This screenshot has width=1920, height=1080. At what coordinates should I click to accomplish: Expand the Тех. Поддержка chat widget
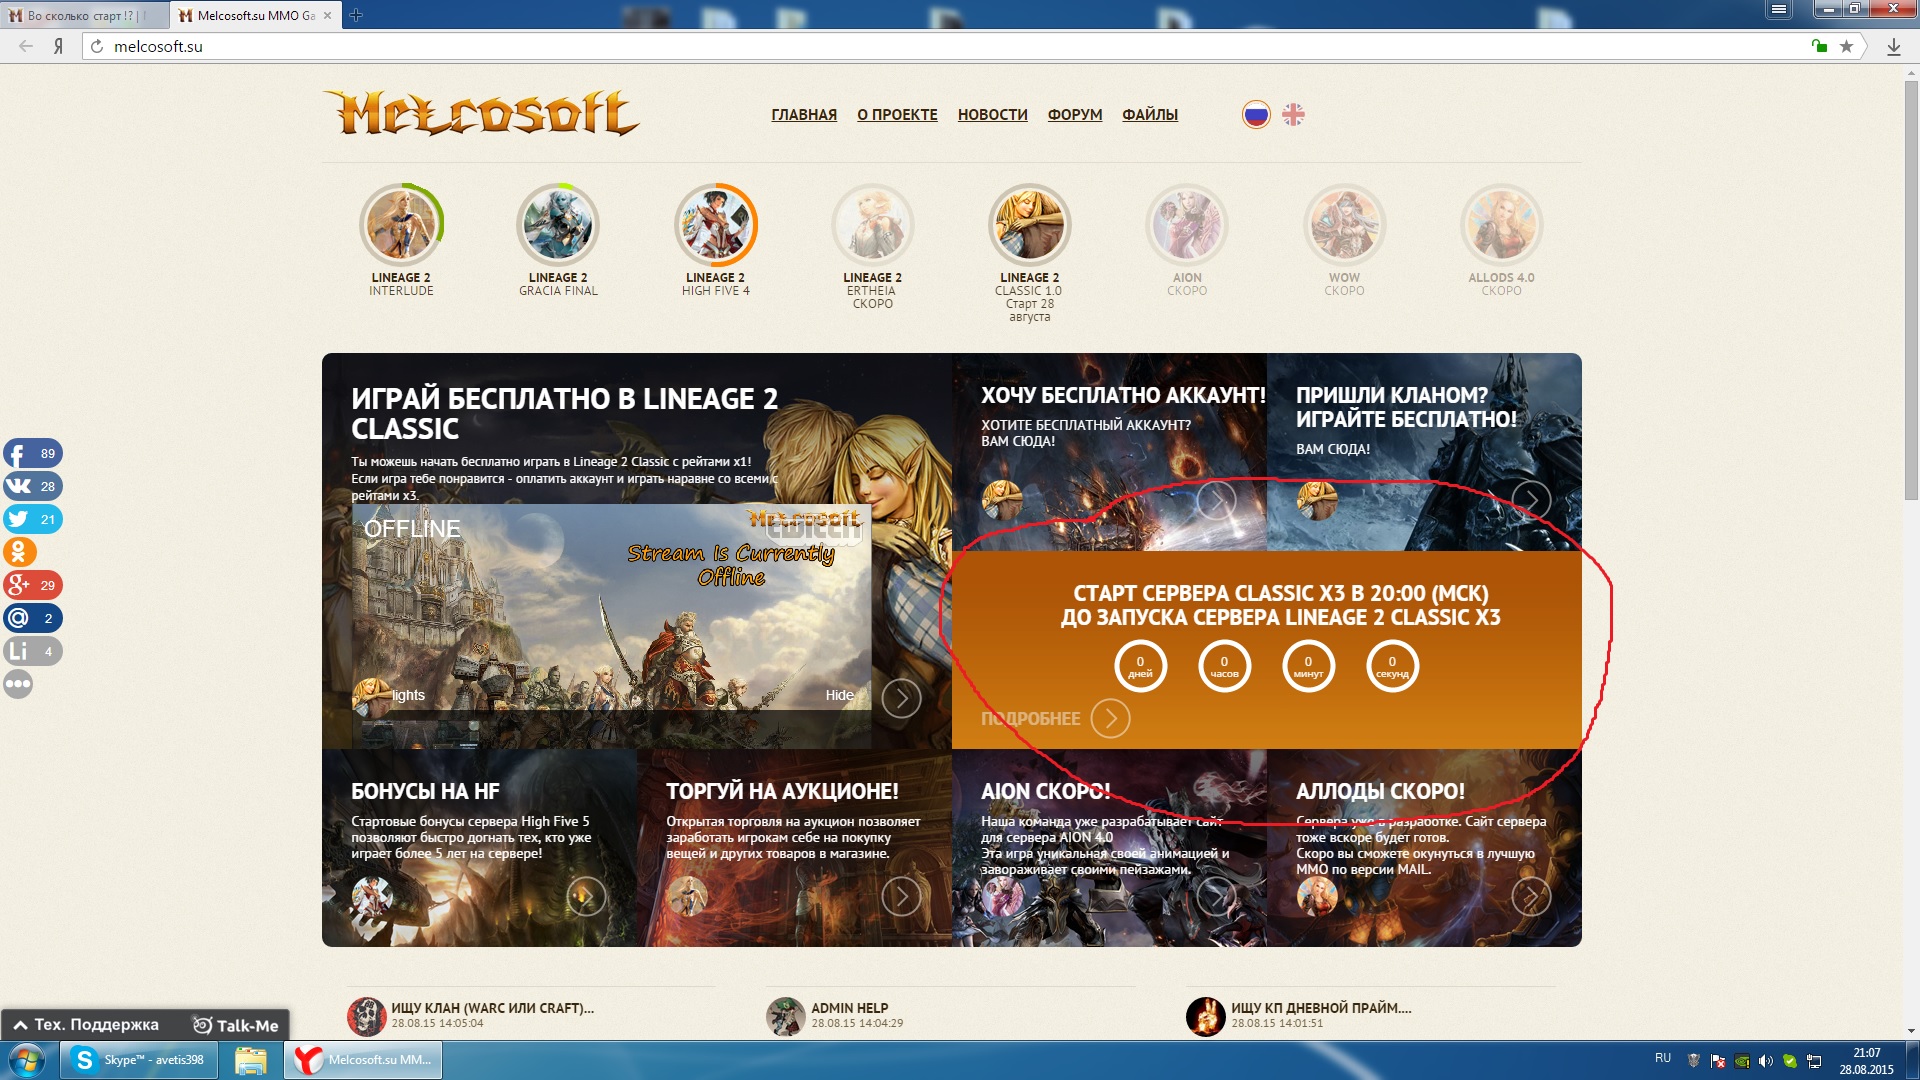86,1025
